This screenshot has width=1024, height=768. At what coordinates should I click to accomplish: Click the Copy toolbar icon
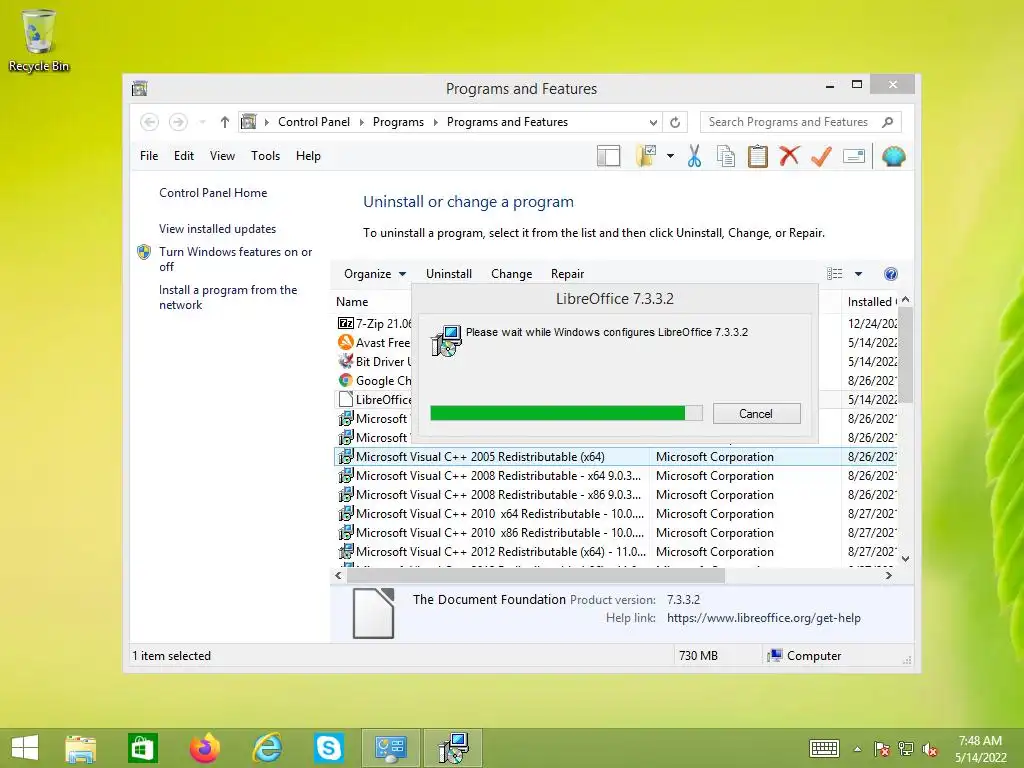[725, 156]
